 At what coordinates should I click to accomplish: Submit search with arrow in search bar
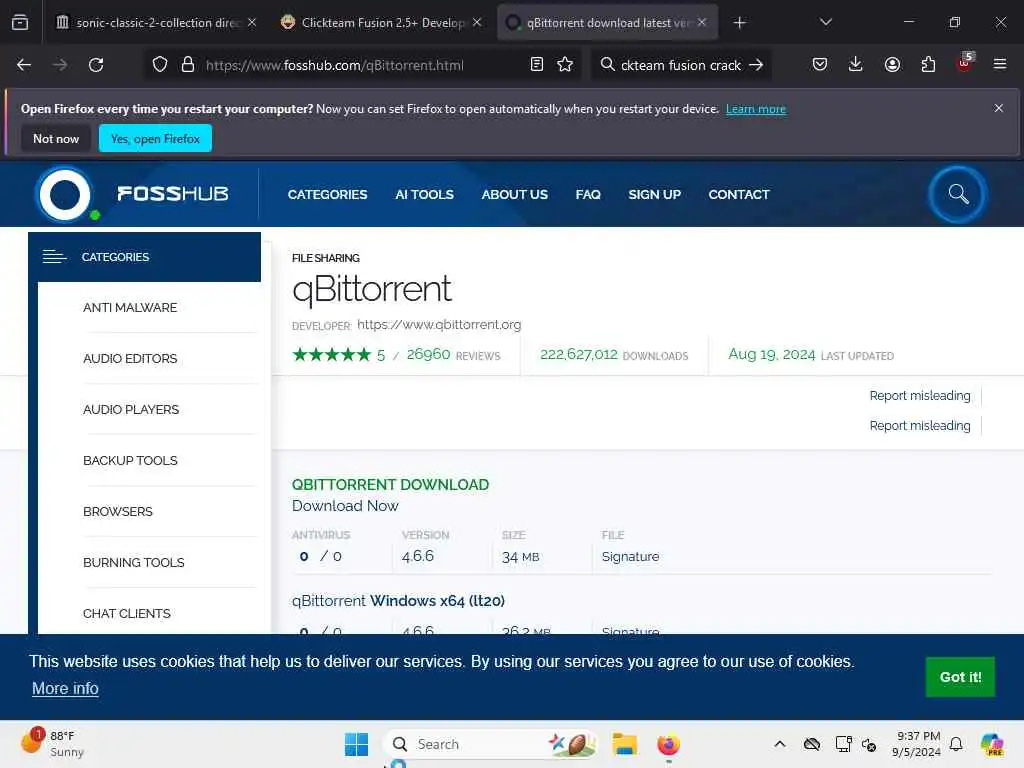(756, 65)
